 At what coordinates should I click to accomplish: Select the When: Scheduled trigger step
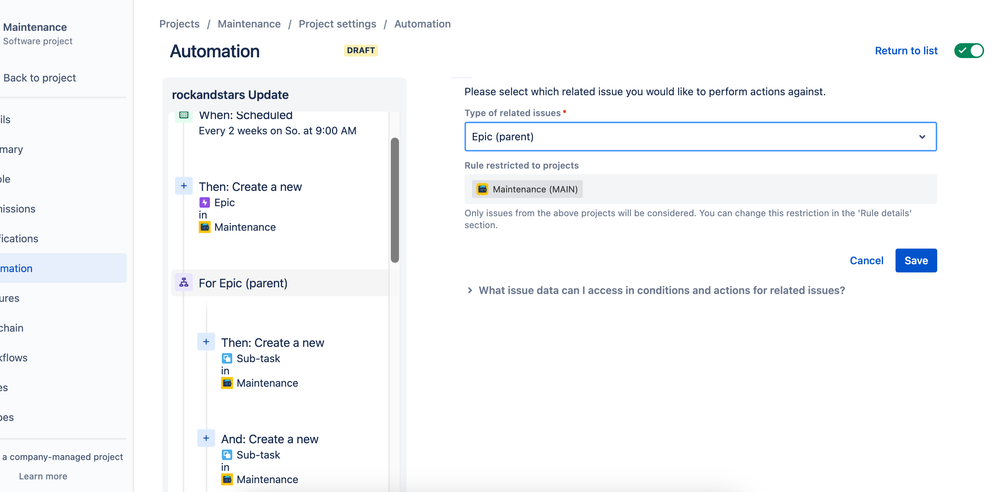(245, 115)
